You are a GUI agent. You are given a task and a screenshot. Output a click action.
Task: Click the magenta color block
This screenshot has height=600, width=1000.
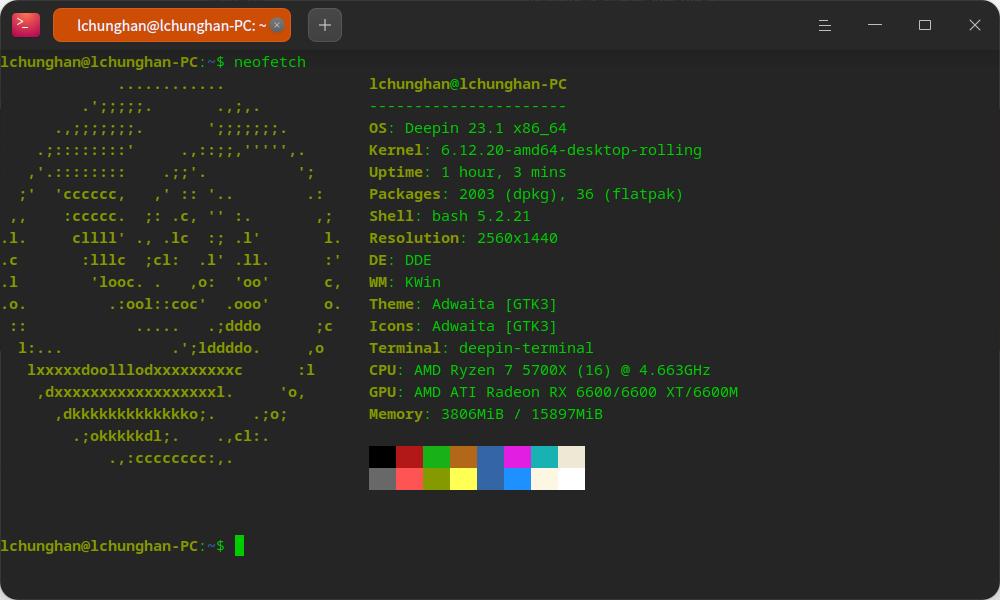517,457
